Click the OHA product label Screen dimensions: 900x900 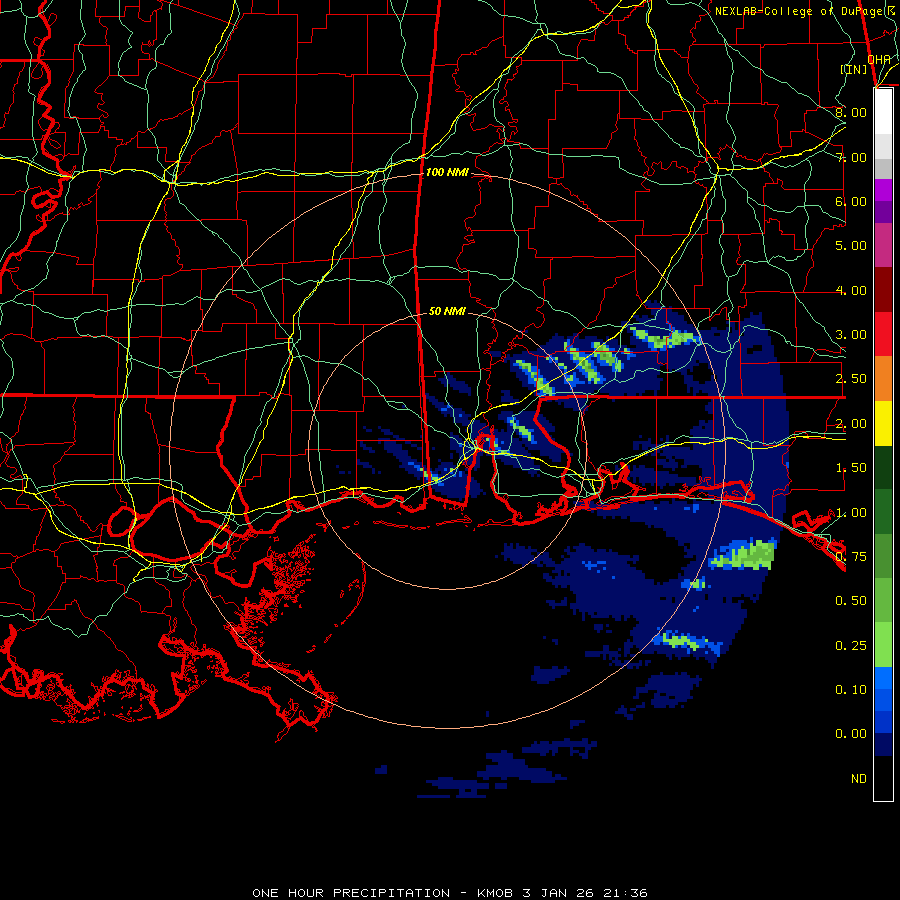879,60
